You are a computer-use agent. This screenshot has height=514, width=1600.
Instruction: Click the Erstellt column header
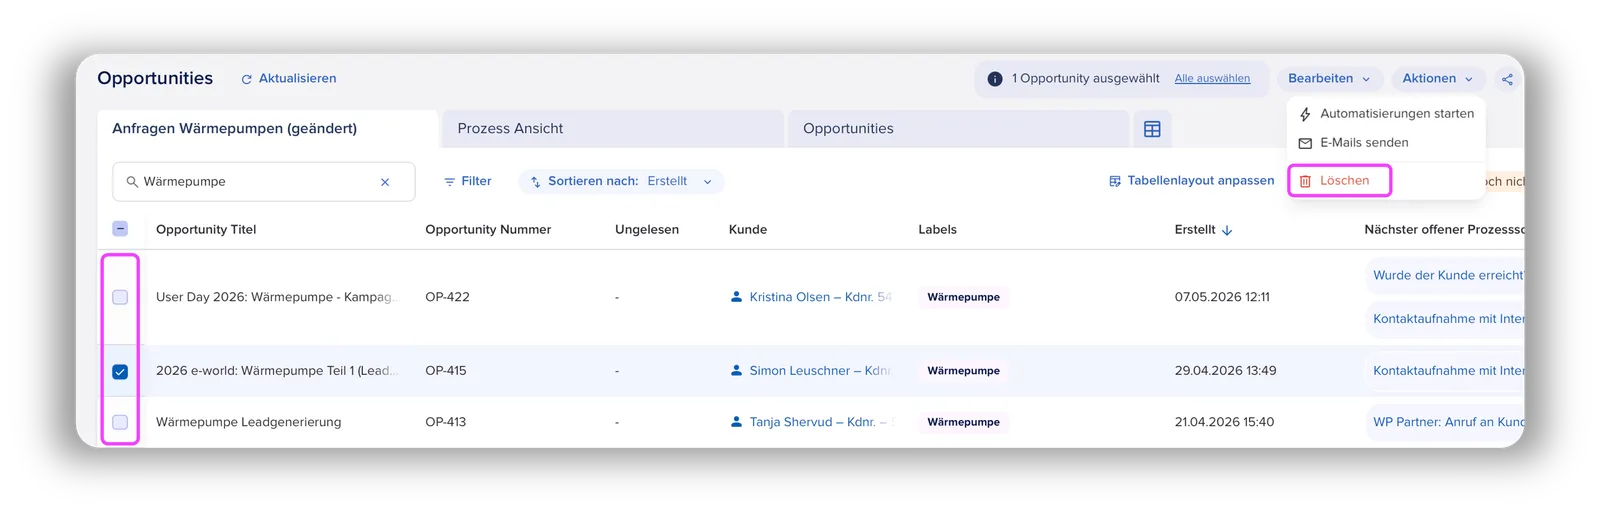point(1195,230)
